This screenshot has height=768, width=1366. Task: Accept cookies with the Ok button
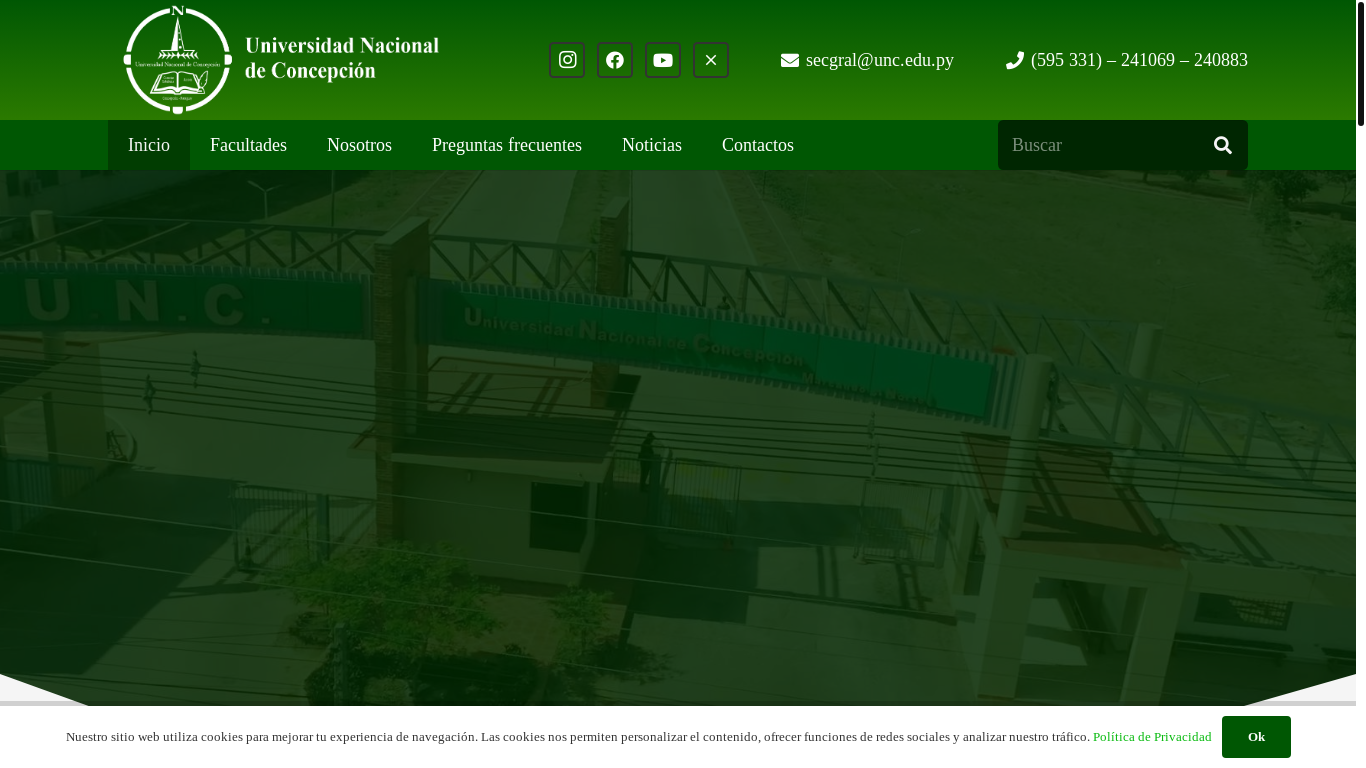[x=1256, y=737]
